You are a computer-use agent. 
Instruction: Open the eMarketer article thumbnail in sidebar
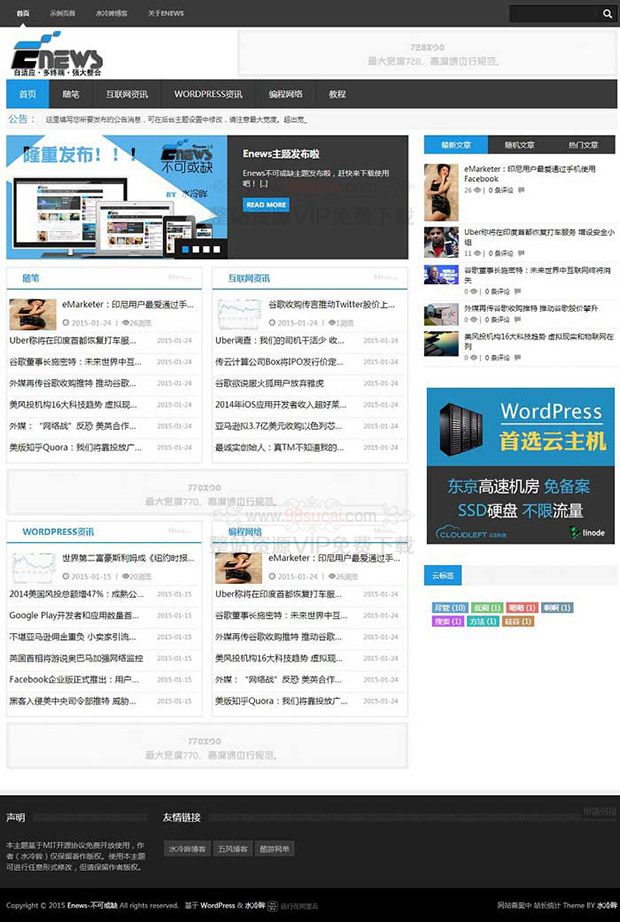441,192
